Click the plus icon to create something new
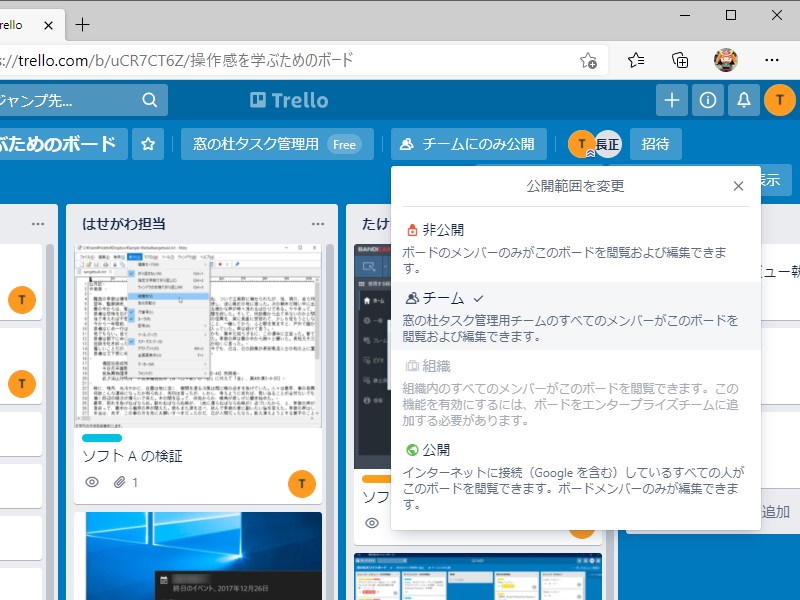This screenshot has width=800, height=600. (x=671, y=100)
